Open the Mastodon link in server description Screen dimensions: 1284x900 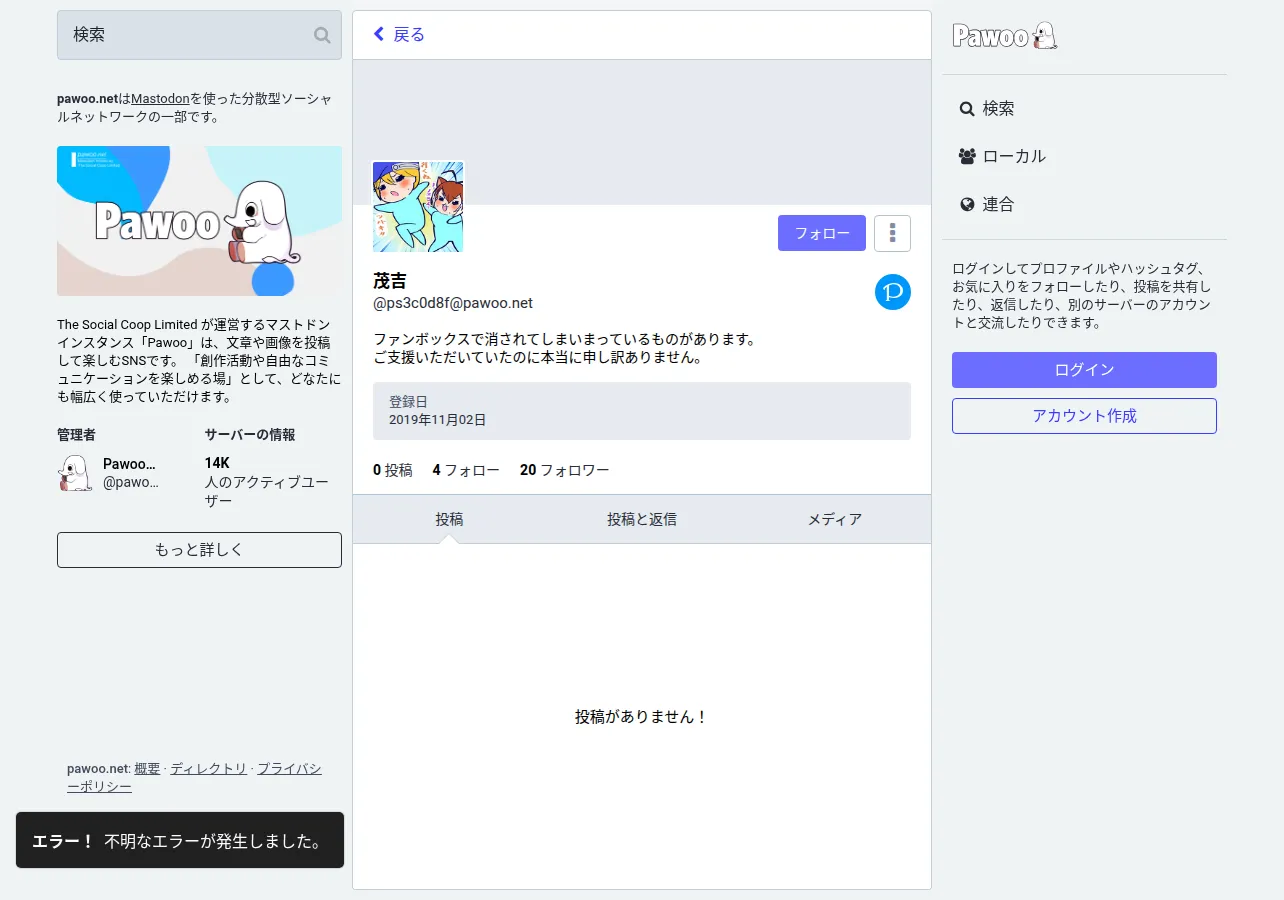160,99
